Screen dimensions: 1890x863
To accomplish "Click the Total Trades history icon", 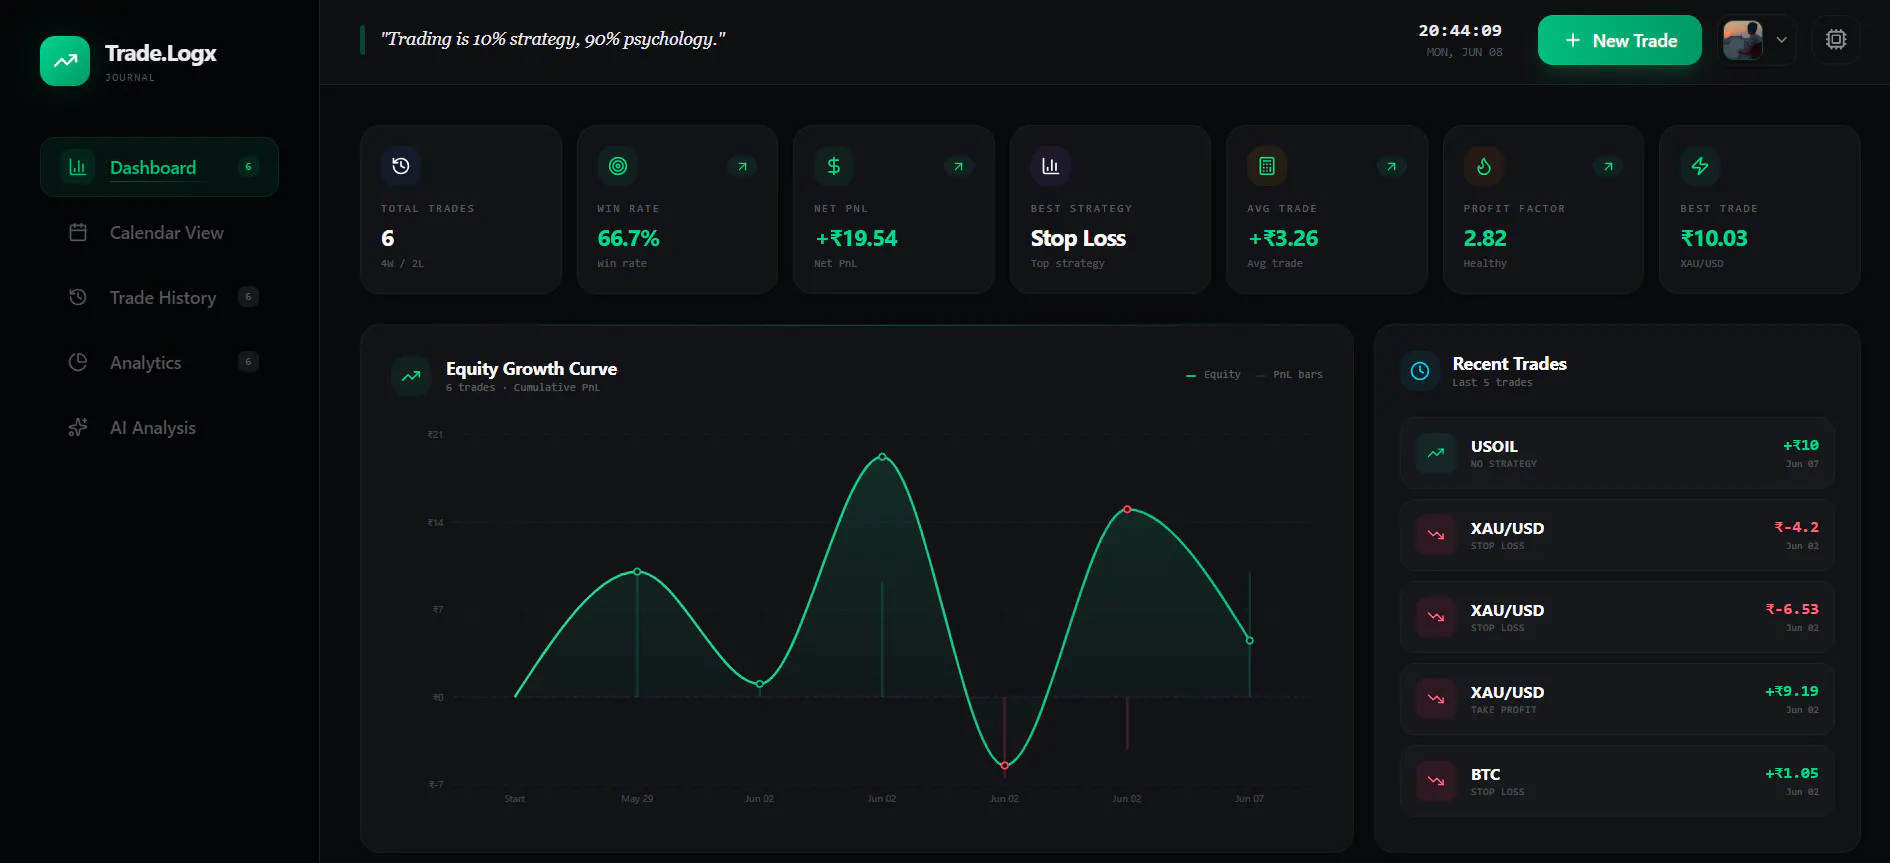I will (401, 166).
